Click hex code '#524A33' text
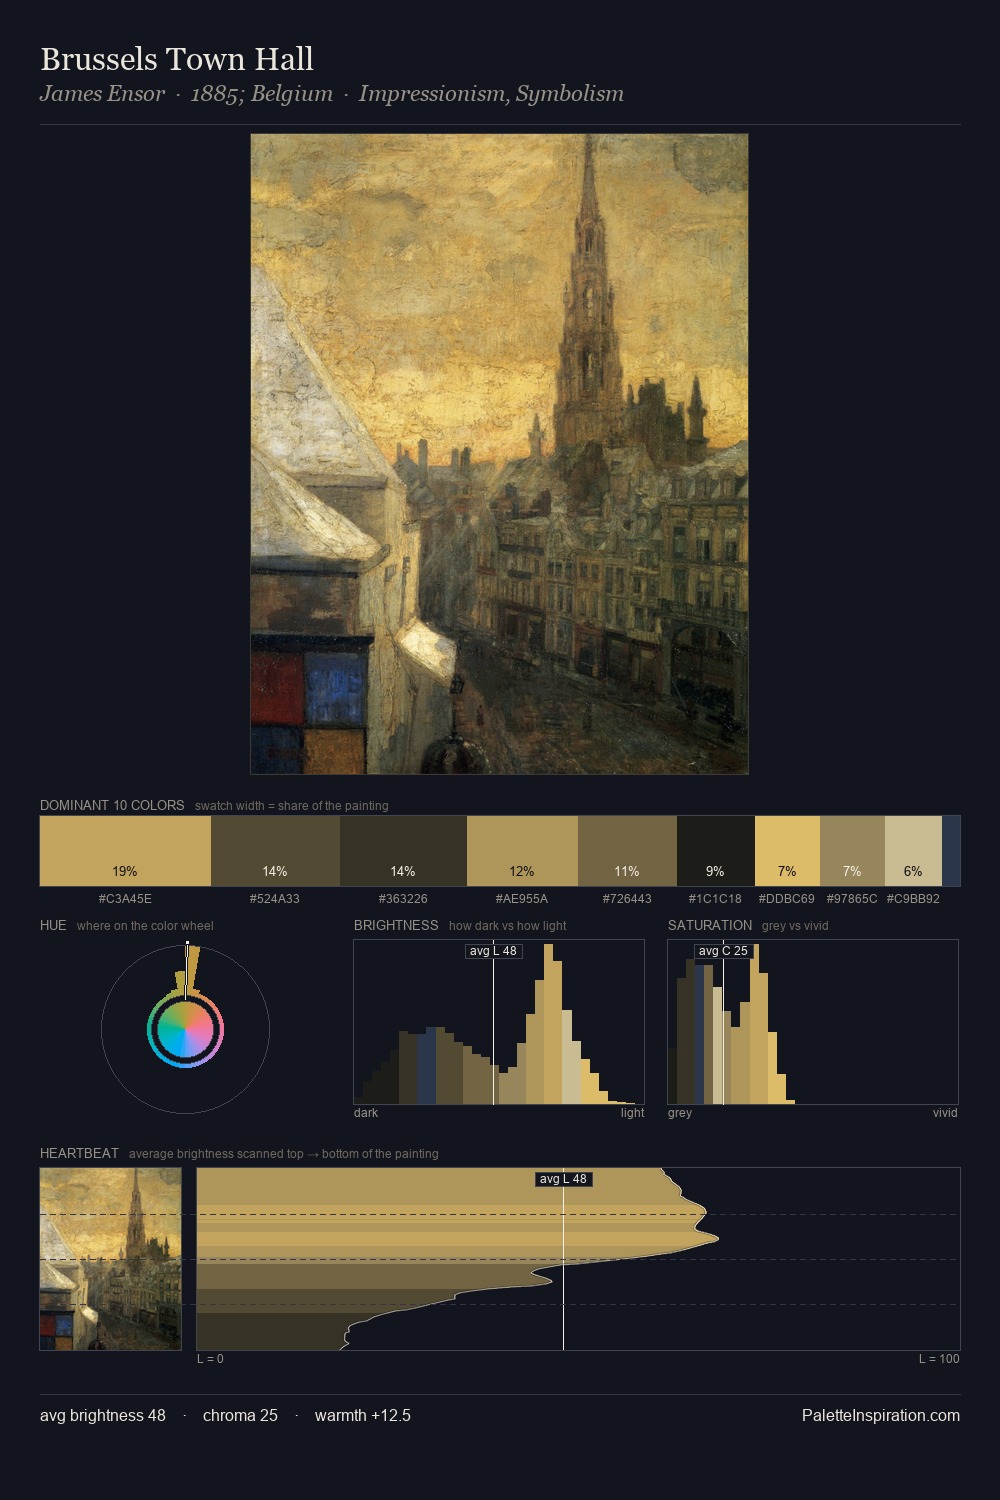This screenshot has width=1000, height=1500. (x=275, y=899)
